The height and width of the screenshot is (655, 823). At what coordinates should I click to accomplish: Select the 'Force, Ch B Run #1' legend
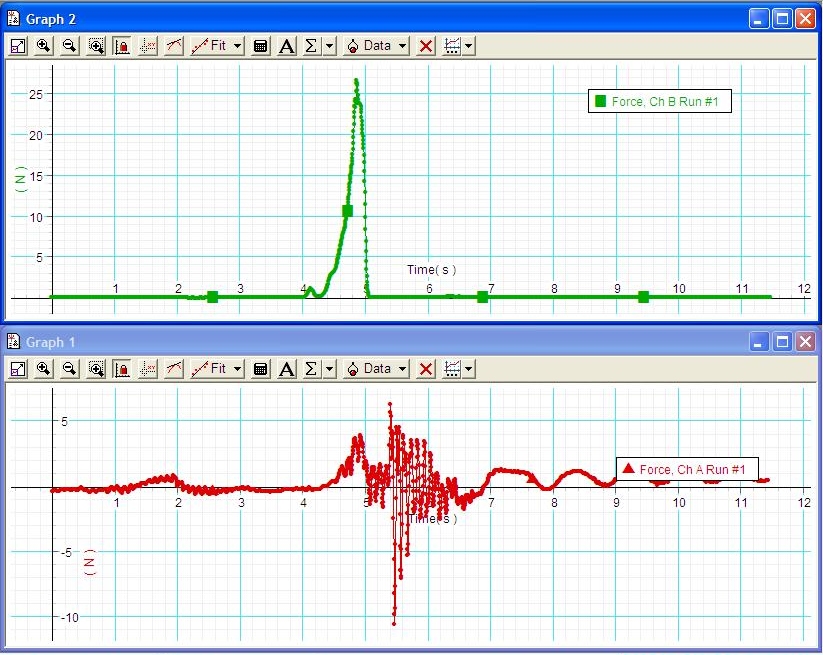(660, 101)
